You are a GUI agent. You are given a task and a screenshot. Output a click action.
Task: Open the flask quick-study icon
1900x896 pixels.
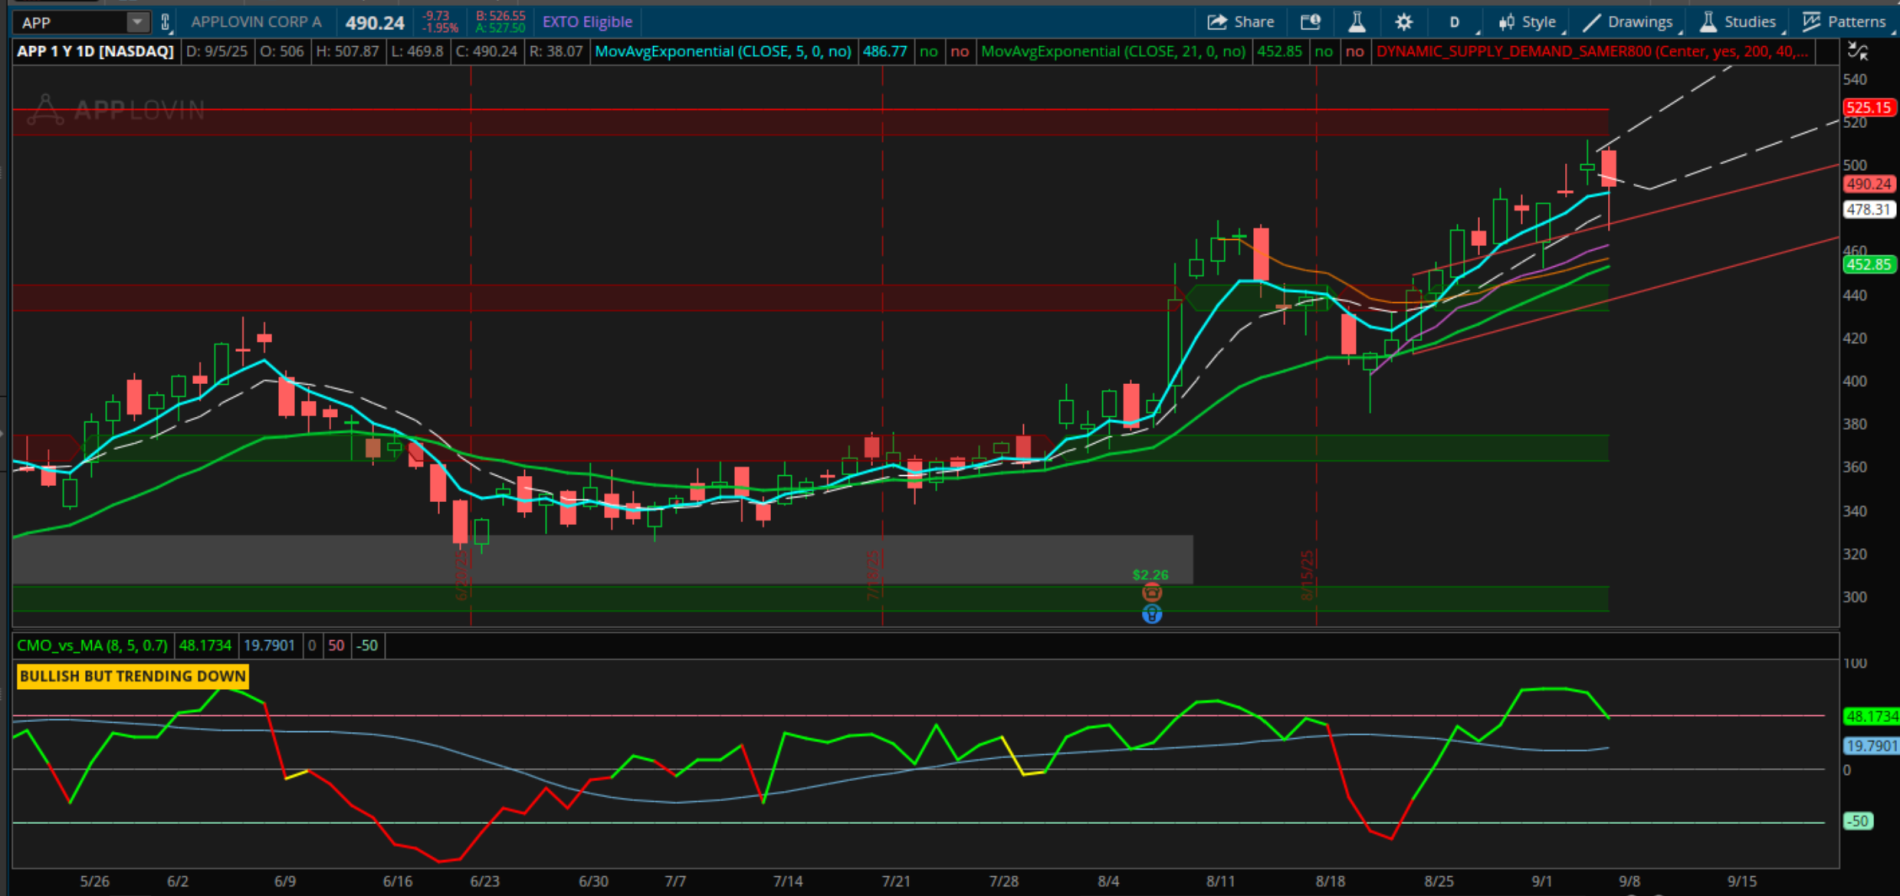(1357, 22)
